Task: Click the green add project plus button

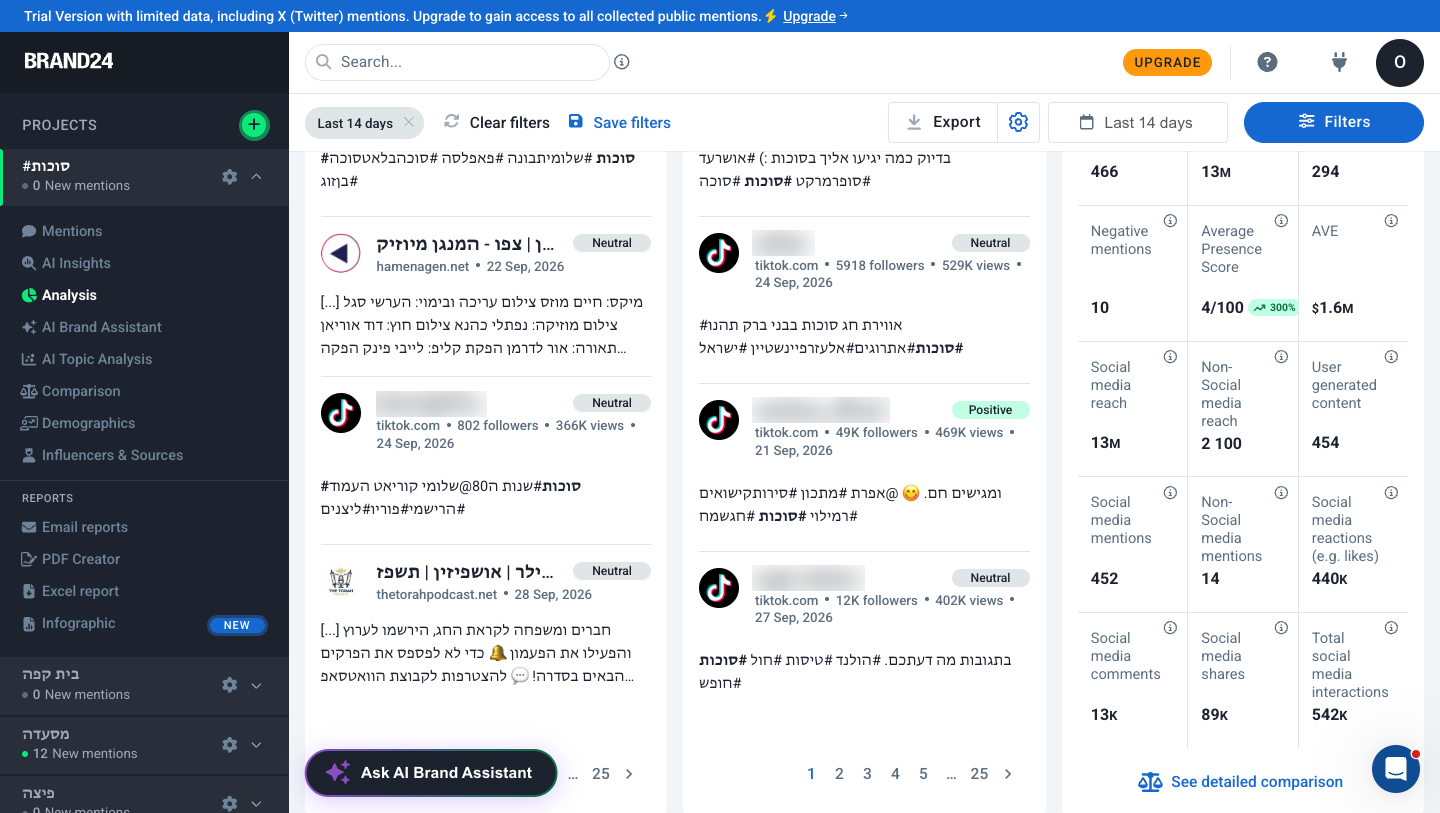Action: click(x=254, y=125)
